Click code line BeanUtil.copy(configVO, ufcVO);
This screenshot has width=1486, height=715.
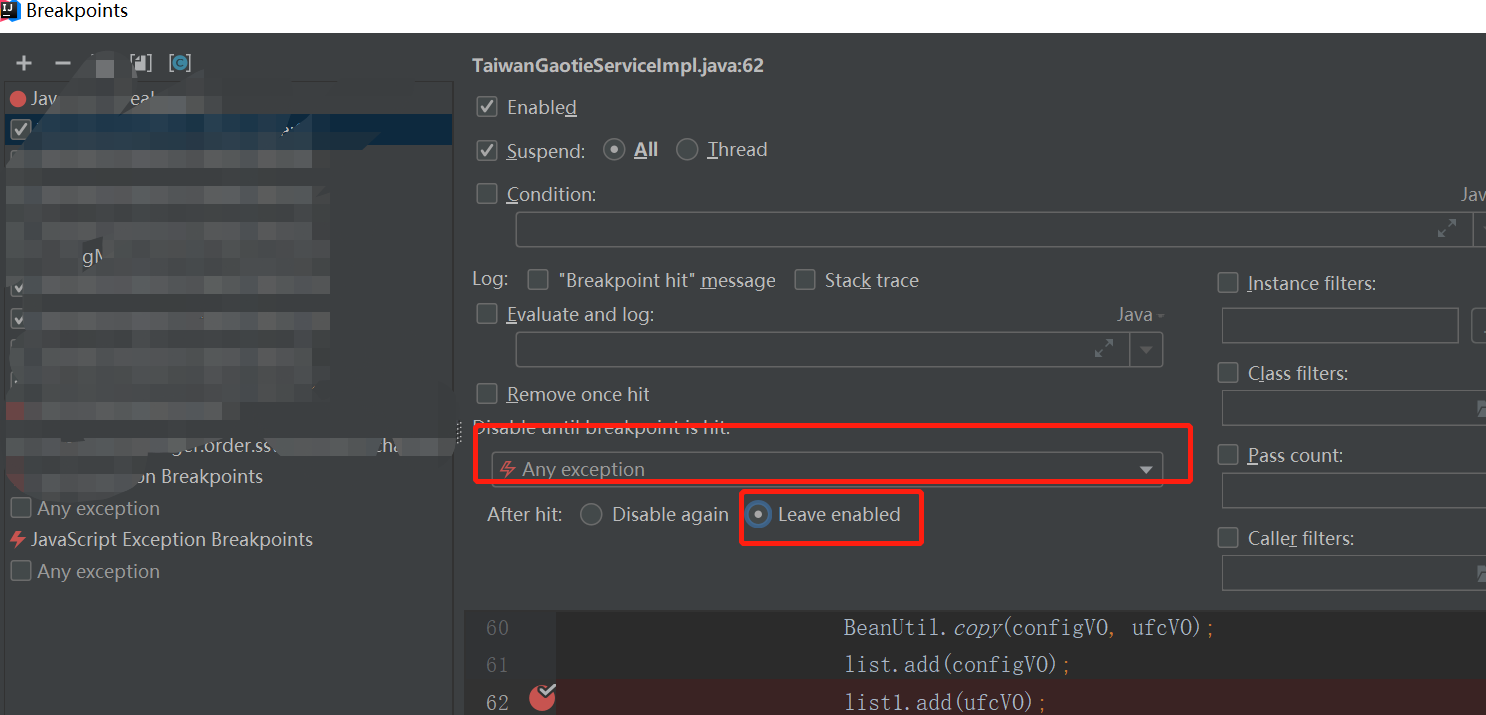click(x=1028, y=628)
